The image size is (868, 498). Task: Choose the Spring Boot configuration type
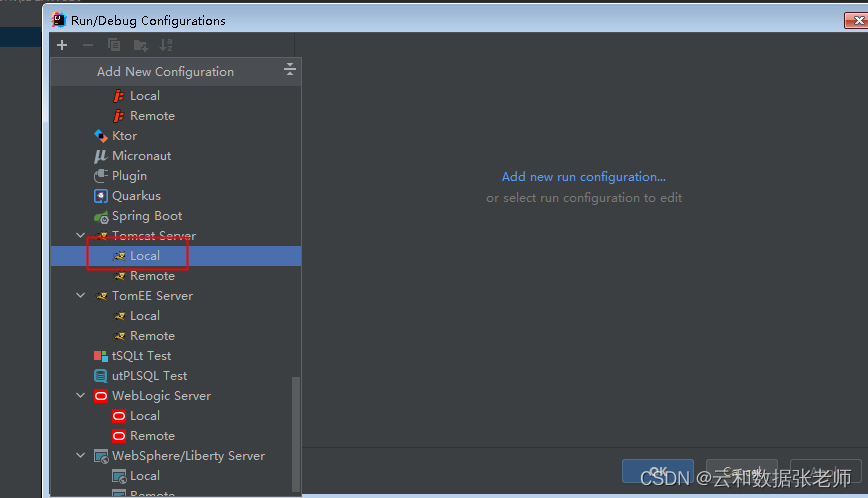[176, 216]
